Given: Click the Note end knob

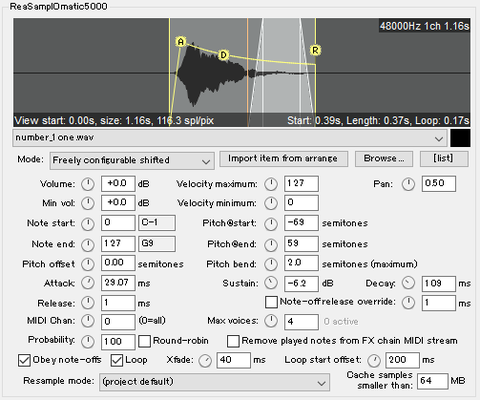Looking at the screenshot, I should (88, 245).
